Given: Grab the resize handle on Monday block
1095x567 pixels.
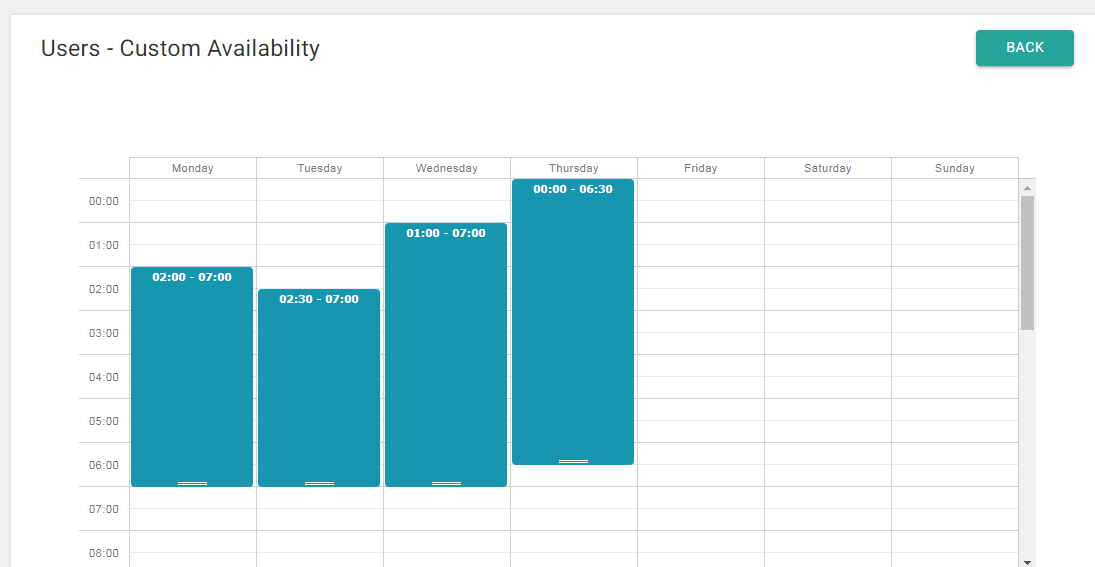Looking at the screenshot, I should (192, 483).
